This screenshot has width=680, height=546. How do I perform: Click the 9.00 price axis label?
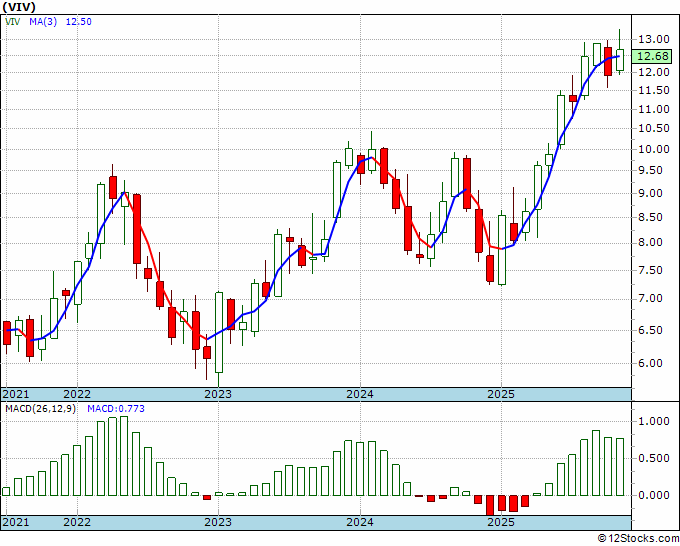(x=651, y=193)
